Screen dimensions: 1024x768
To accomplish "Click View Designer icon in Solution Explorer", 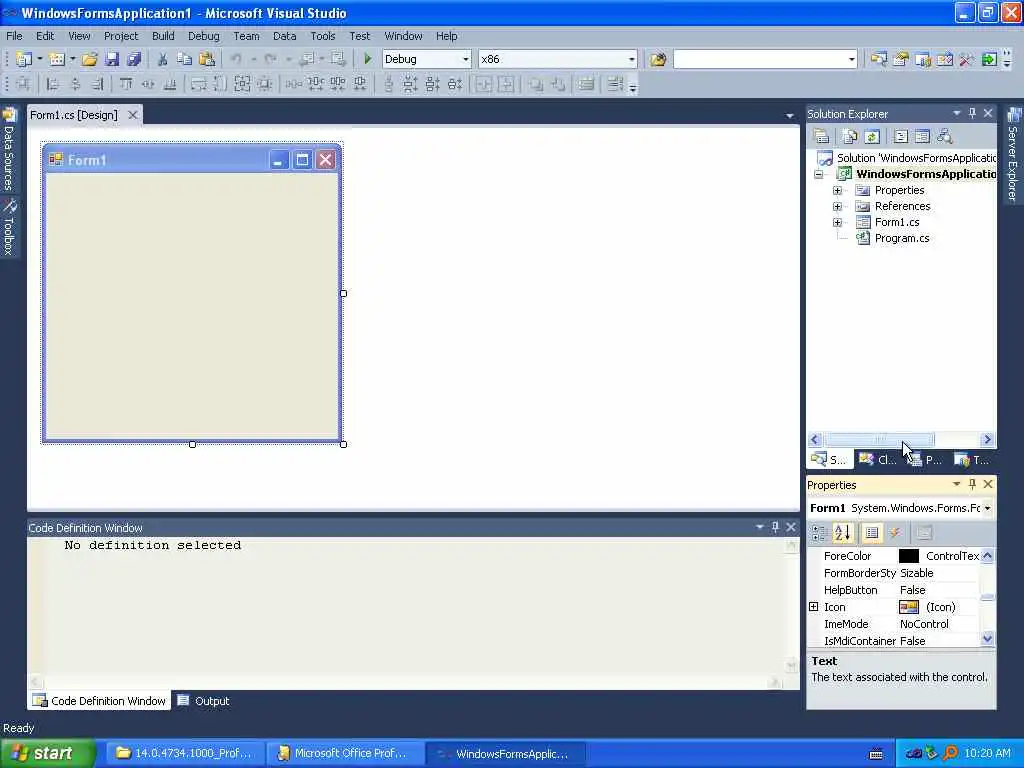I will click(922, 136).
